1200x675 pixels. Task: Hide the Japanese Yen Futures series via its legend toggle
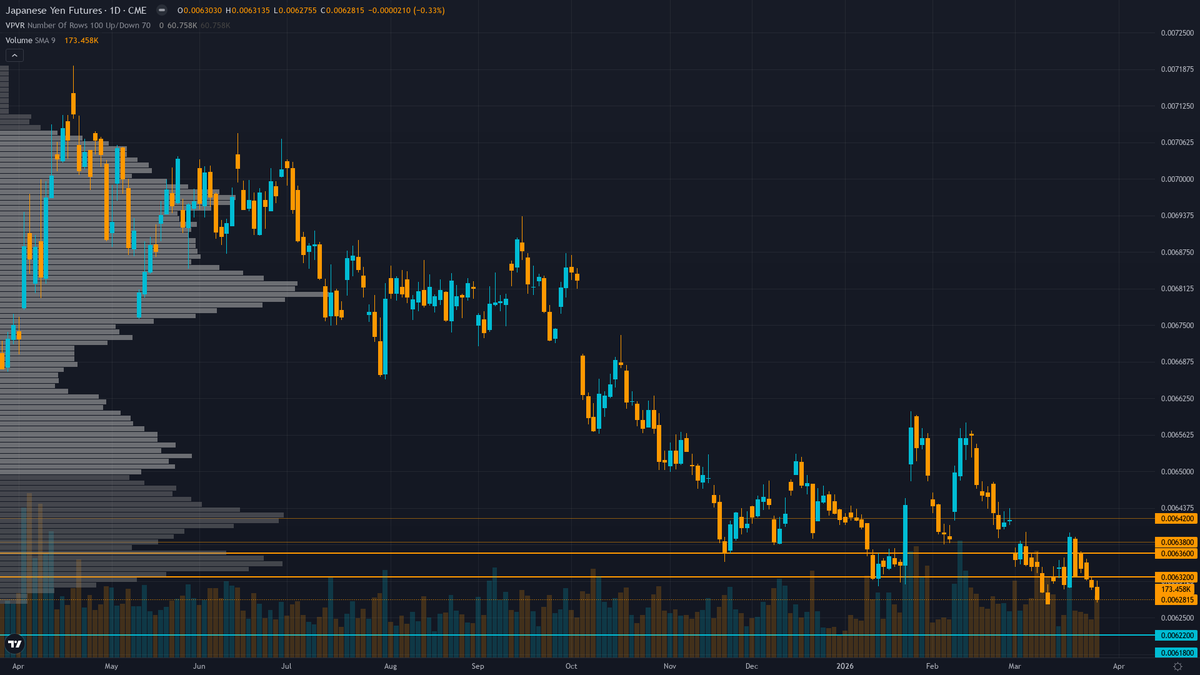tap(162, 10)
